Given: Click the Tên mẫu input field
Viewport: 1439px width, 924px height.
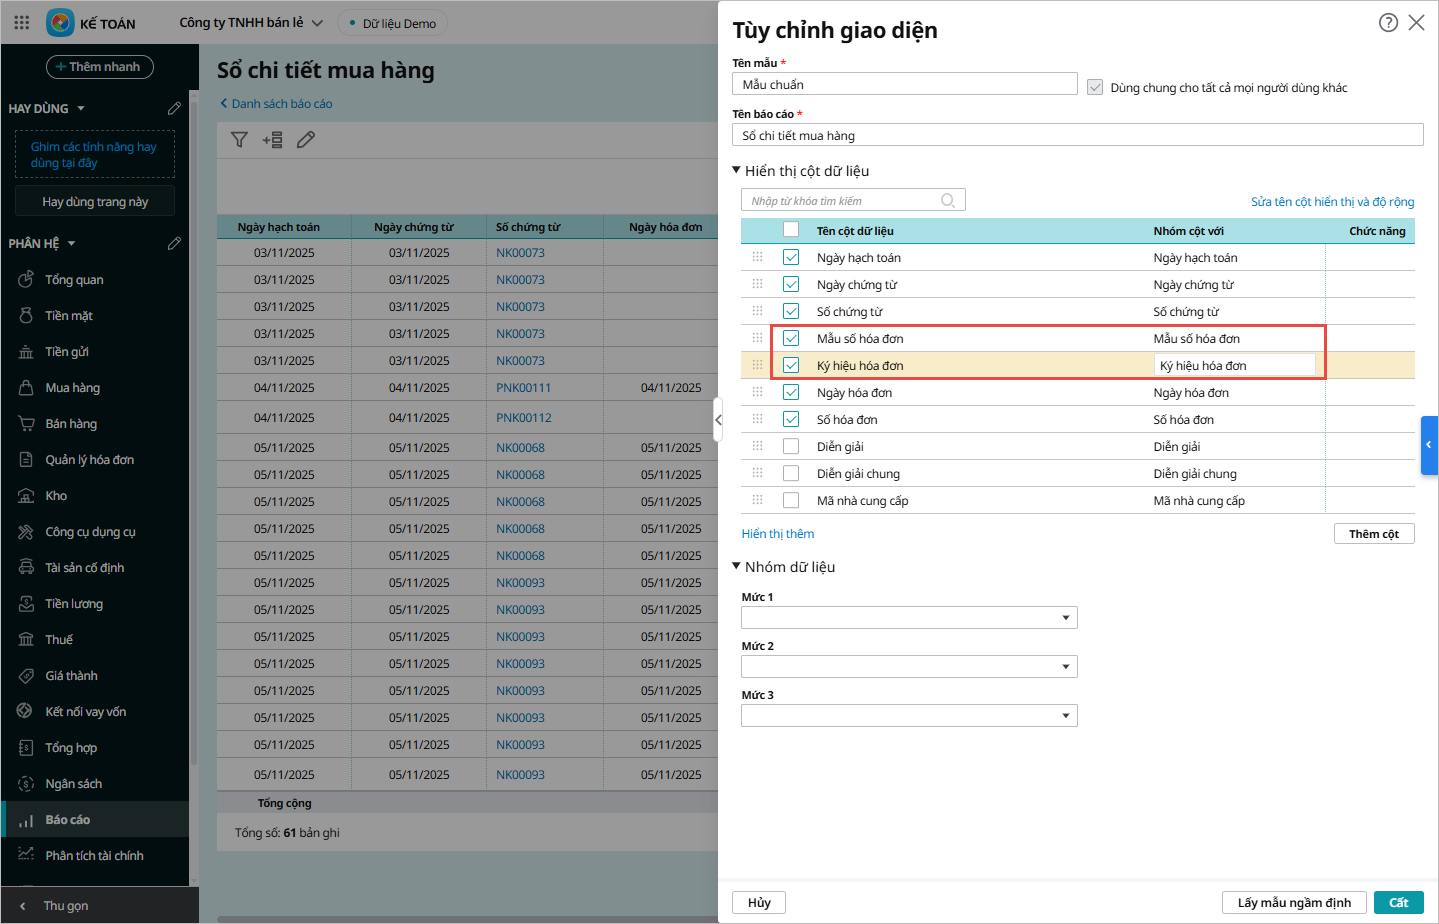Looking at the screenshot, I should coord(904,85).
